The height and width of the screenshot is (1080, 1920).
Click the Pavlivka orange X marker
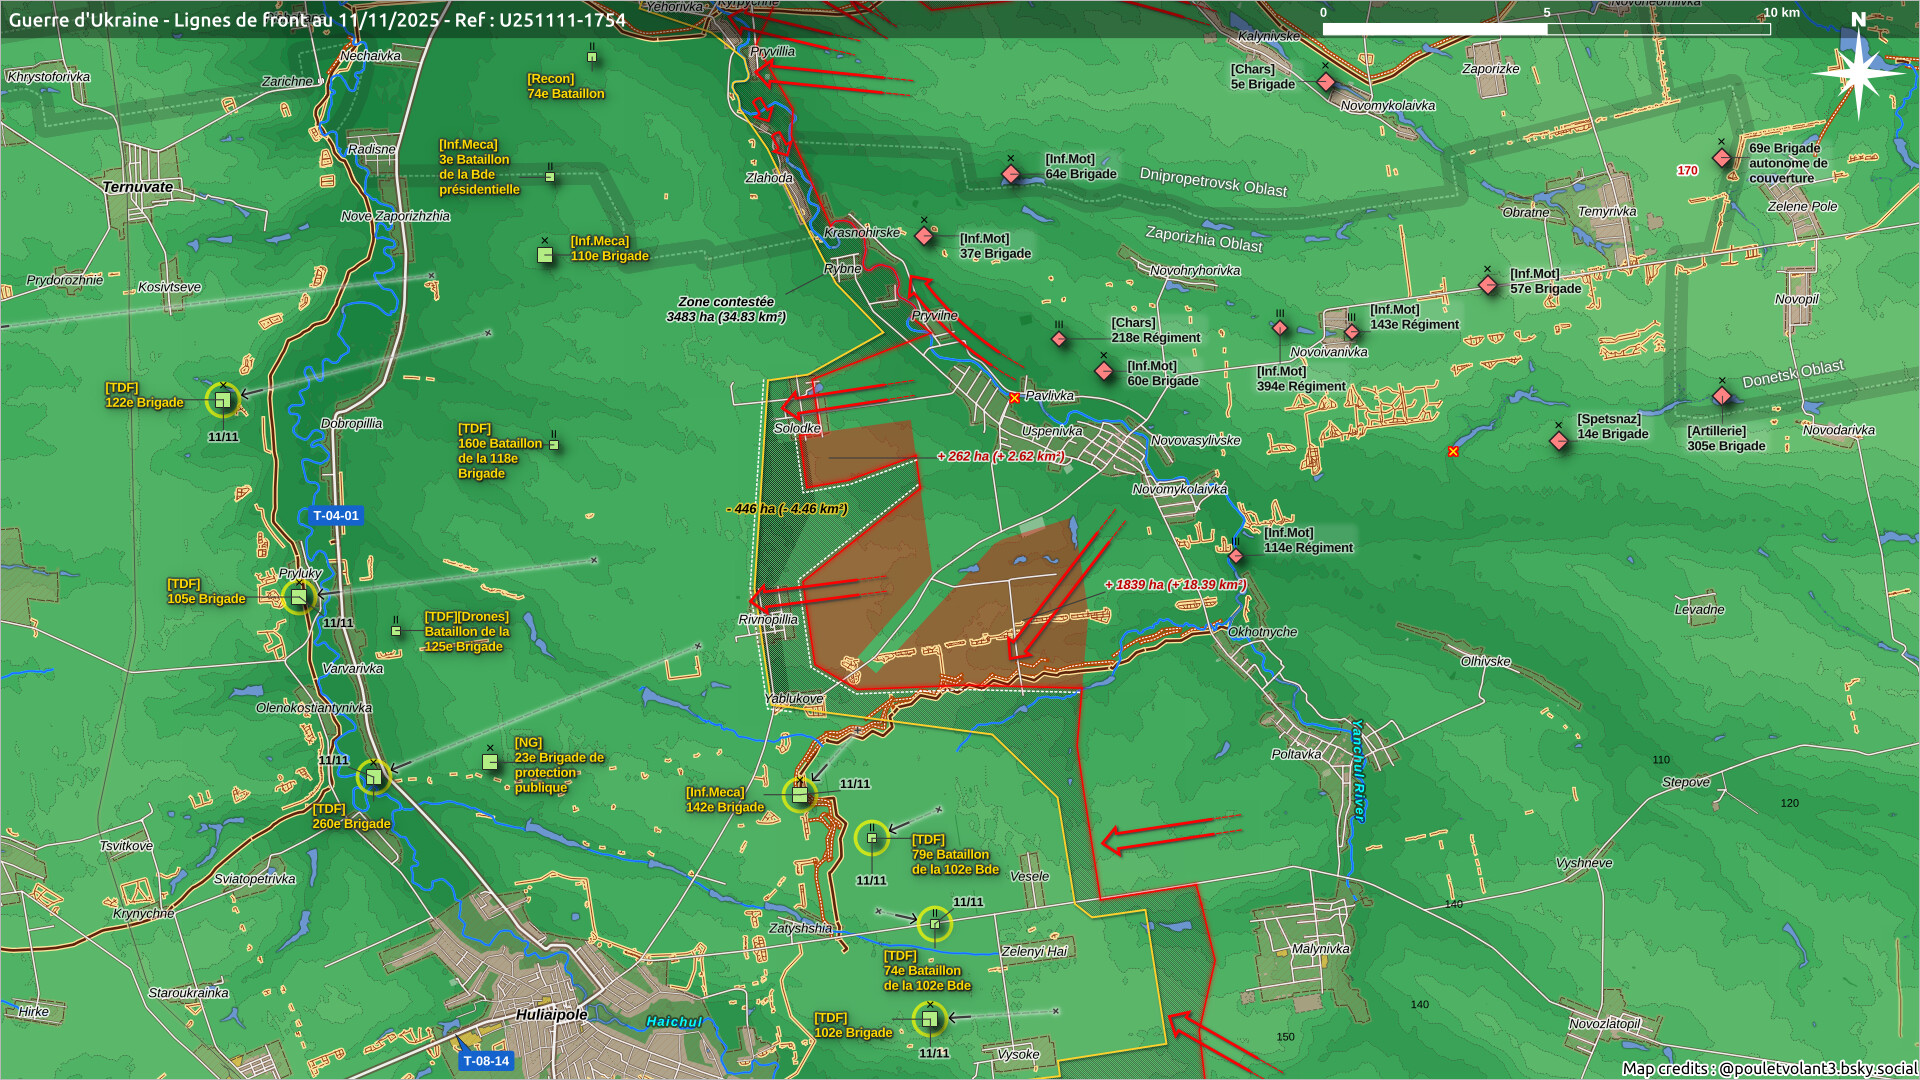point(1014,398)
